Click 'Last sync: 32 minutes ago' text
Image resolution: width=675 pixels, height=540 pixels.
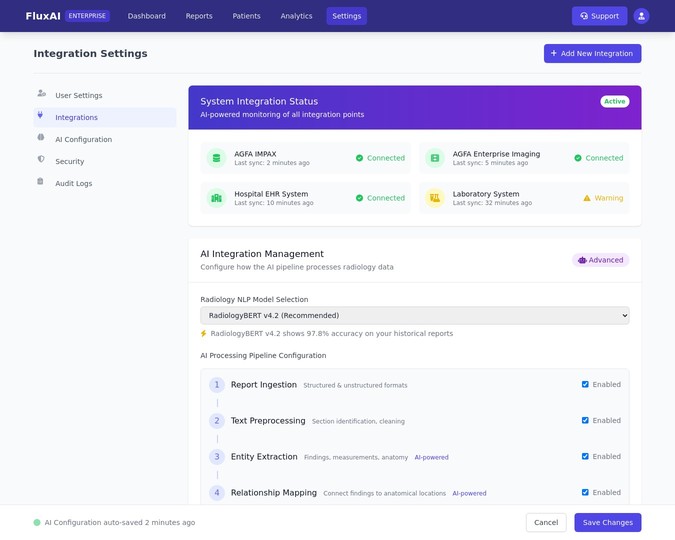(492, 203)
